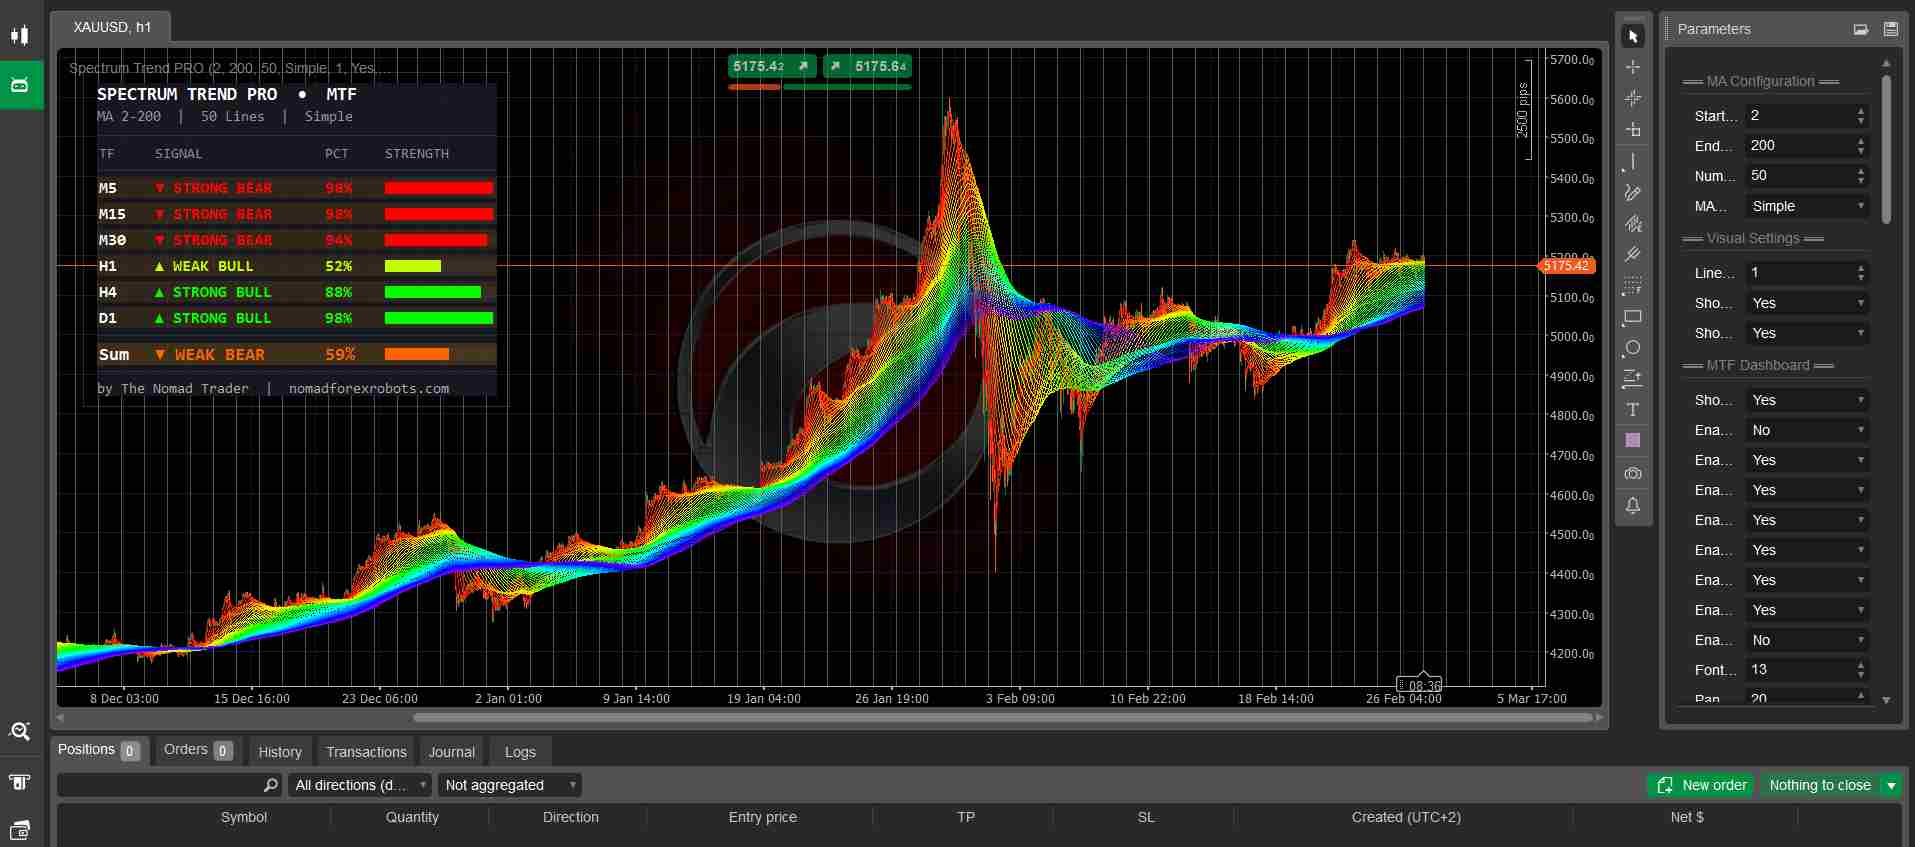Viewport: 1915px width, 847px height.
Task: Click the Line... stepper field showing 1
Action: [x=1808, y=272]
